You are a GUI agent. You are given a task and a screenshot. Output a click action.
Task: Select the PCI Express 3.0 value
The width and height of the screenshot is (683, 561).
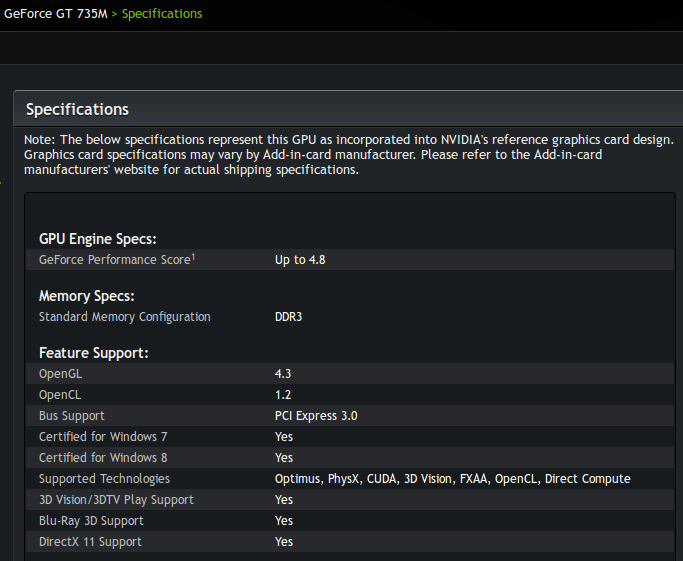316,416
